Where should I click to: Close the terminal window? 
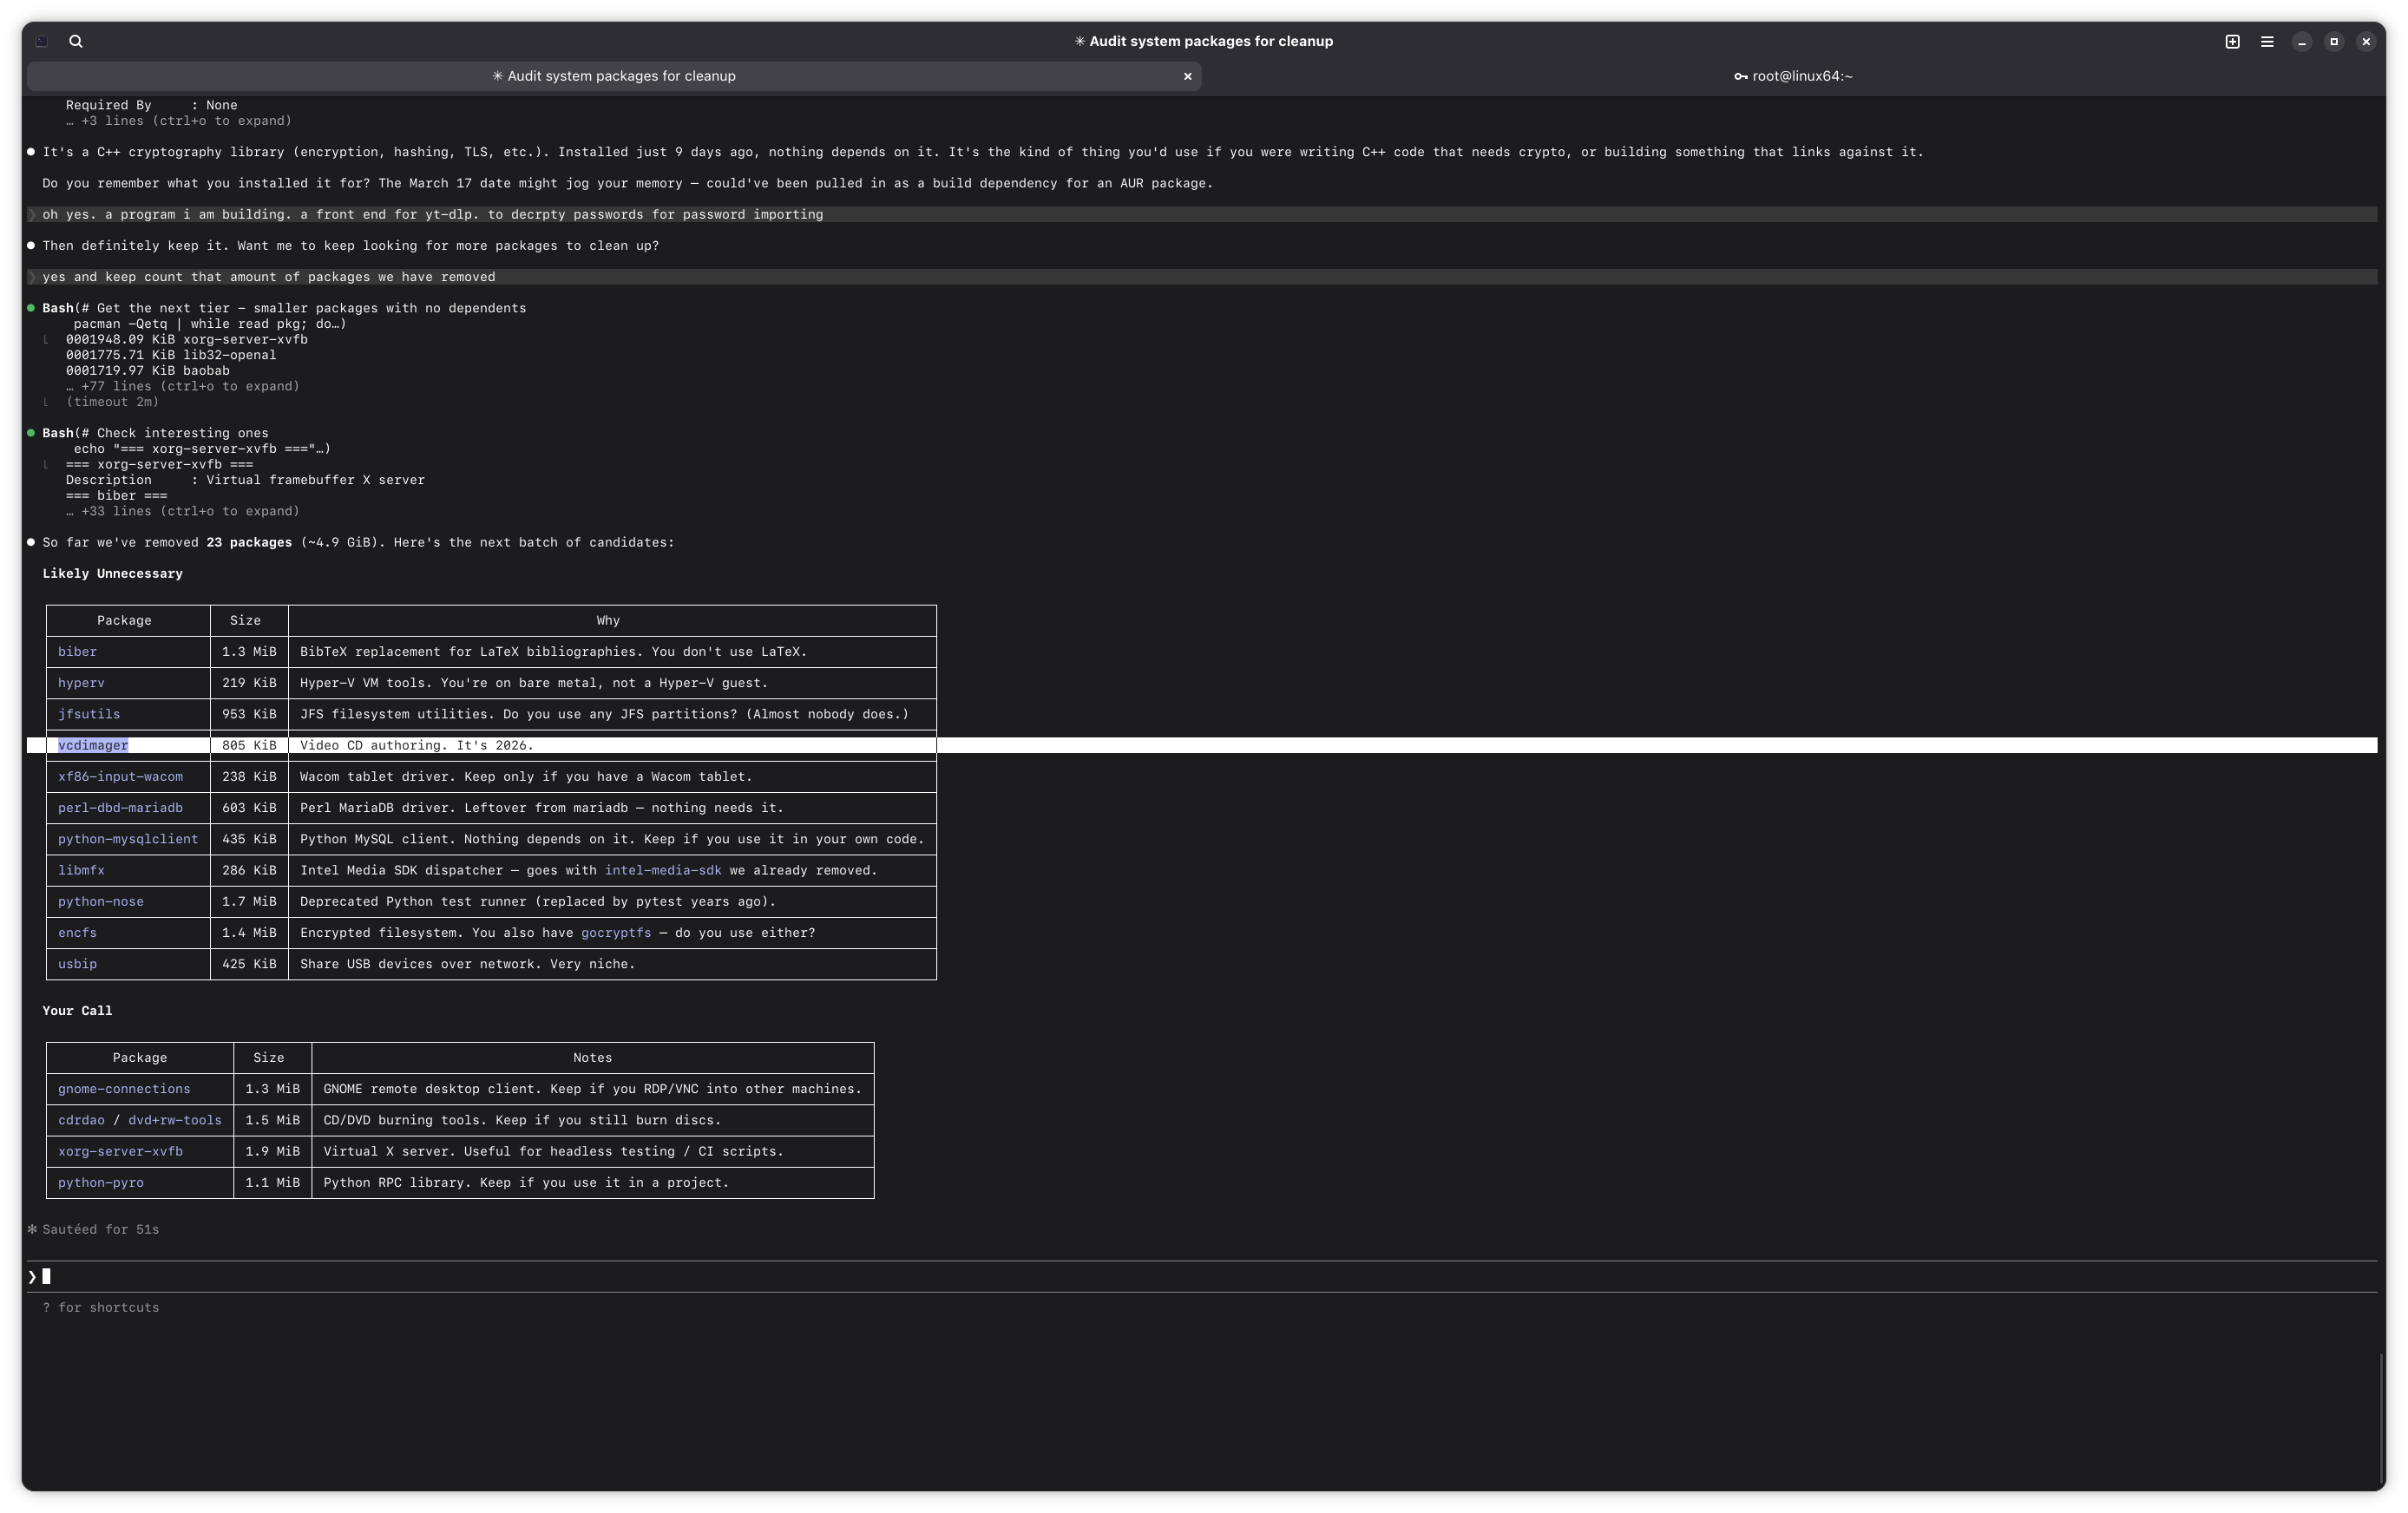point(2365,41)
